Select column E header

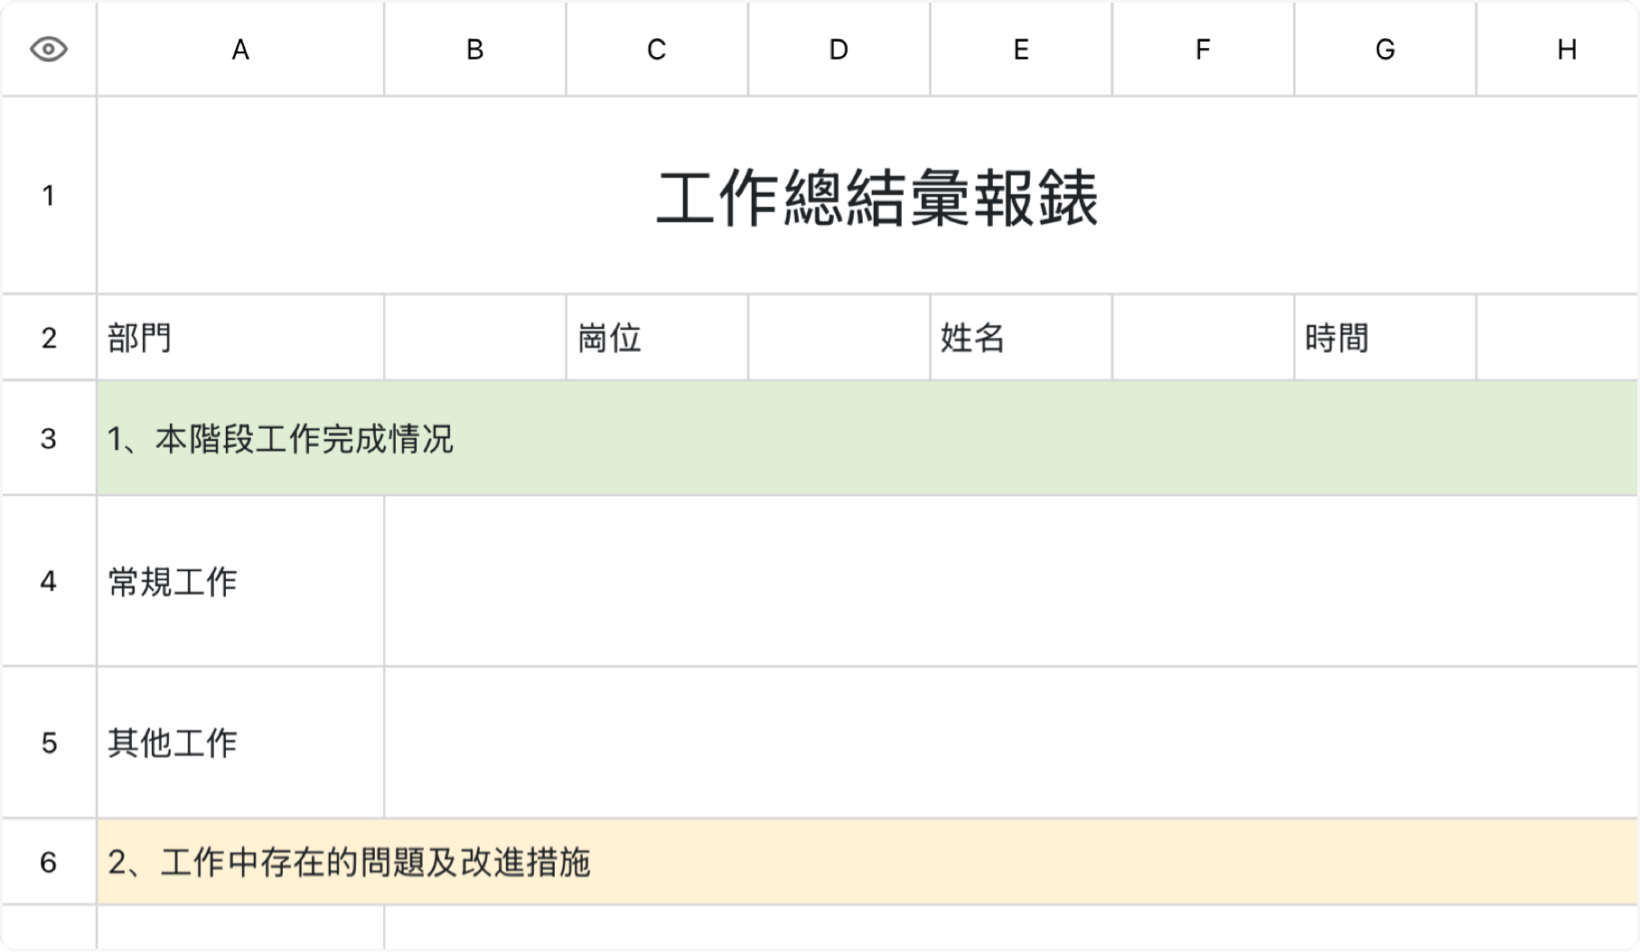pyautogui.click(x=1021, y=49)
